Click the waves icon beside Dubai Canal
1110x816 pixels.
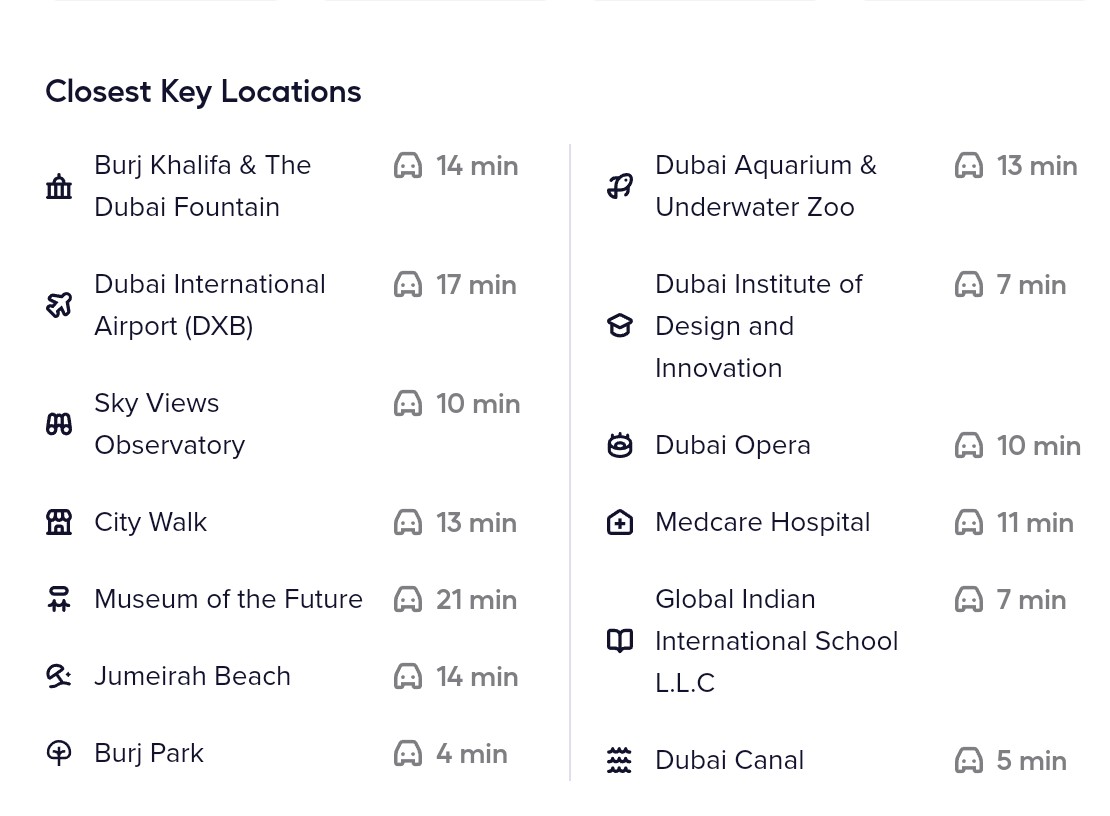620,760
